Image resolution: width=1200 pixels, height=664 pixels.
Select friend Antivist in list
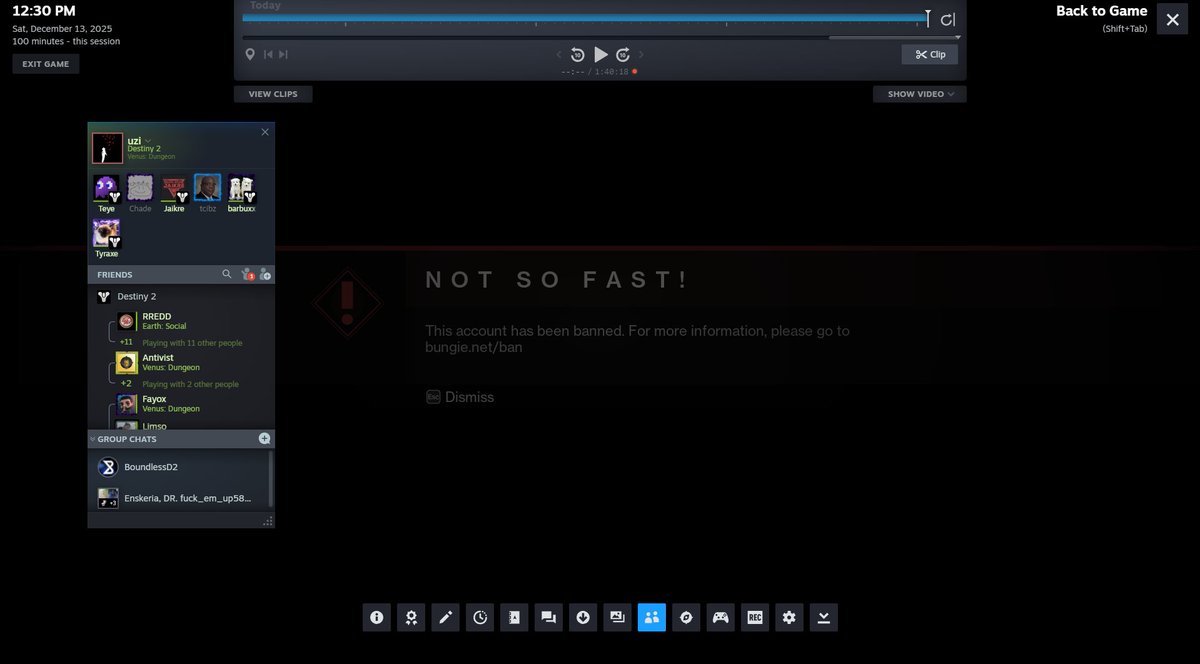180,362
